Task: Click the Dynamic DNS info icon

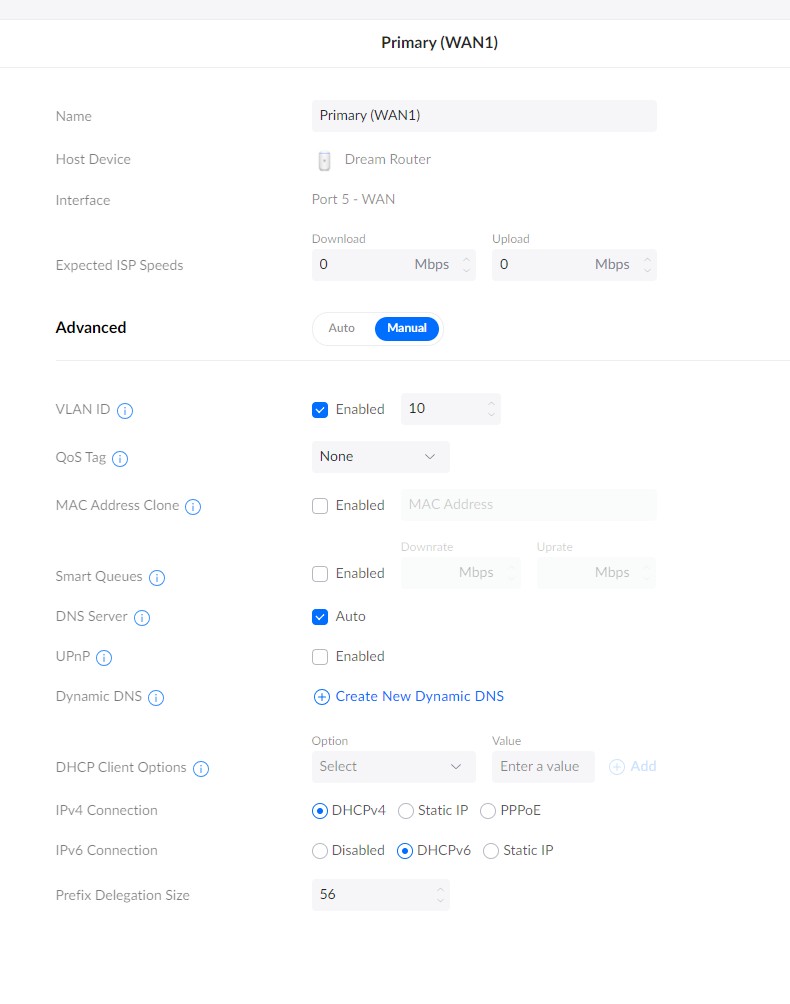Action: pos(156,697)
